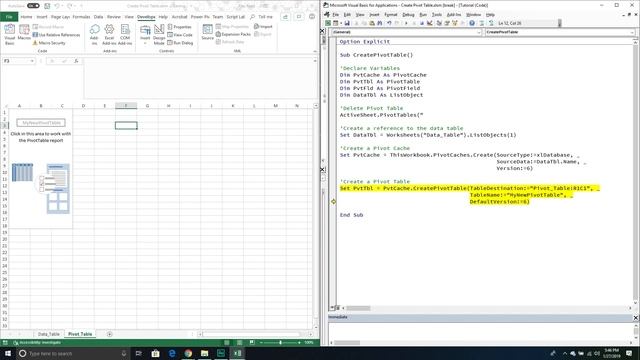Switch to Page Layout view in status bar

click(240, 342)
